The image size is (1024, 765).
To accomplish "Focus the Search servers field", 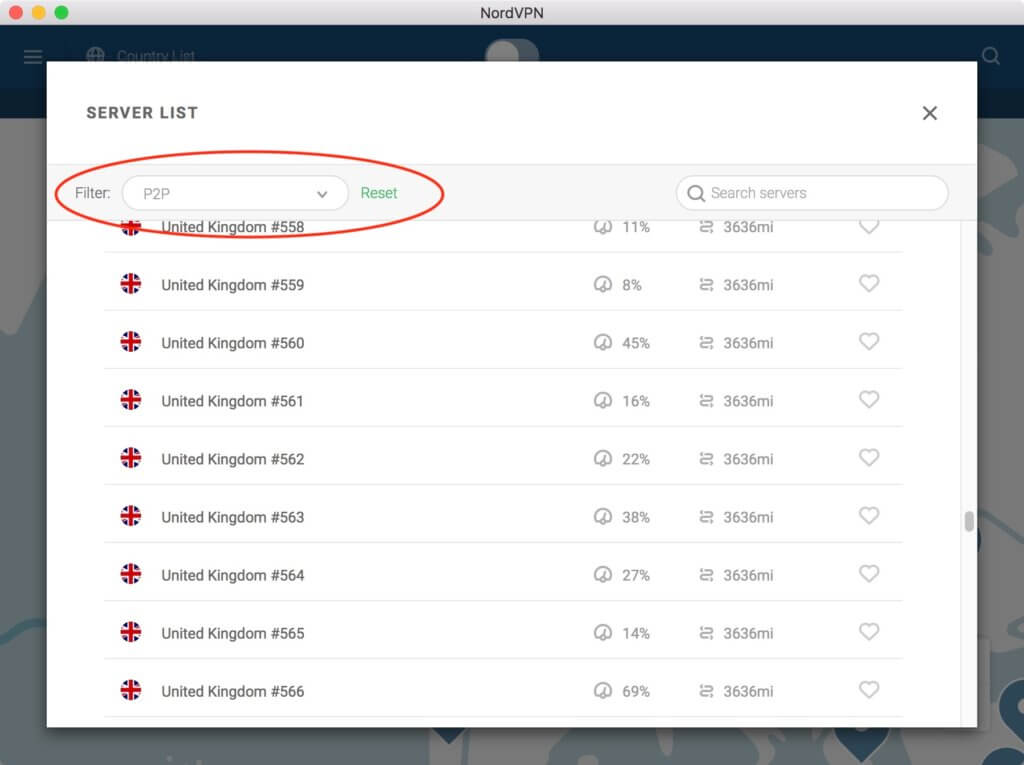I will [x=812, y=193].
